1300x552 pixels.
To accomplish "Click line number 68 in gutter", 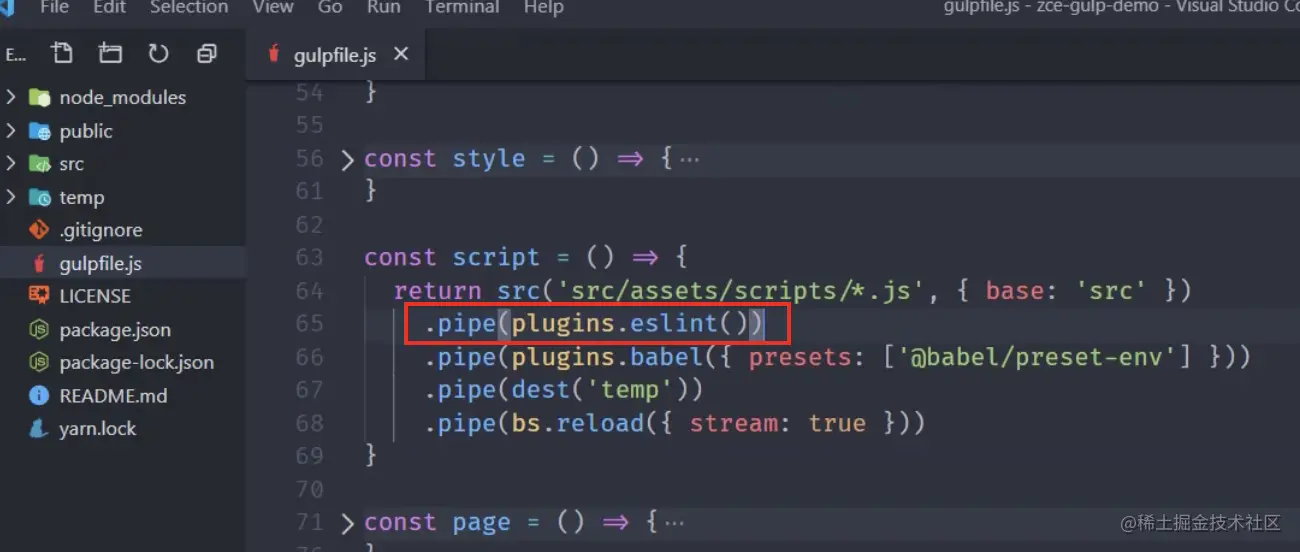I will (310, 423).
